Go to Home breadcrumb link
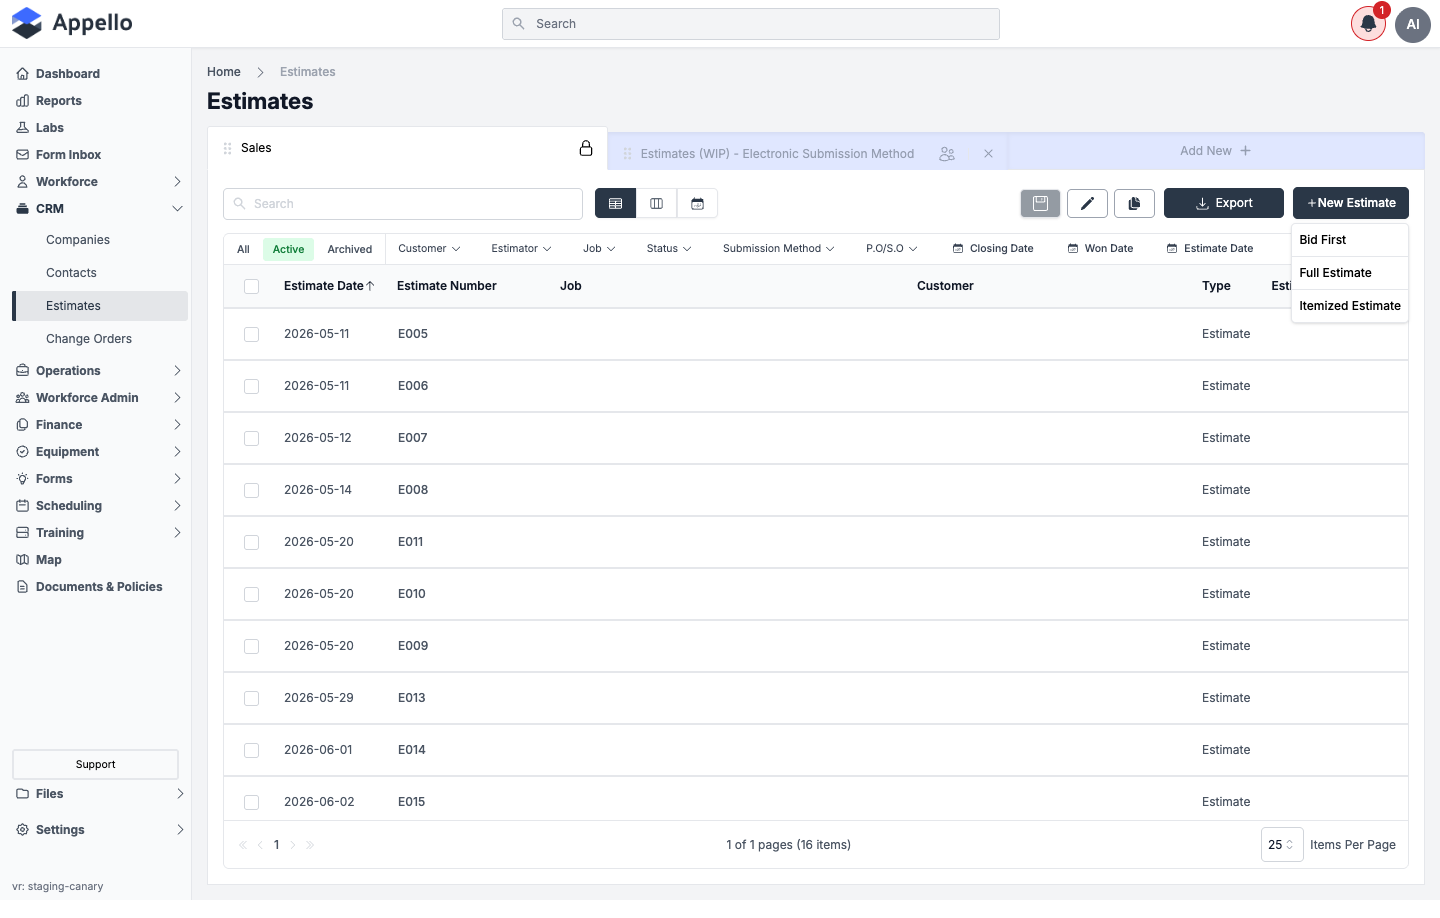 point(224,72)
